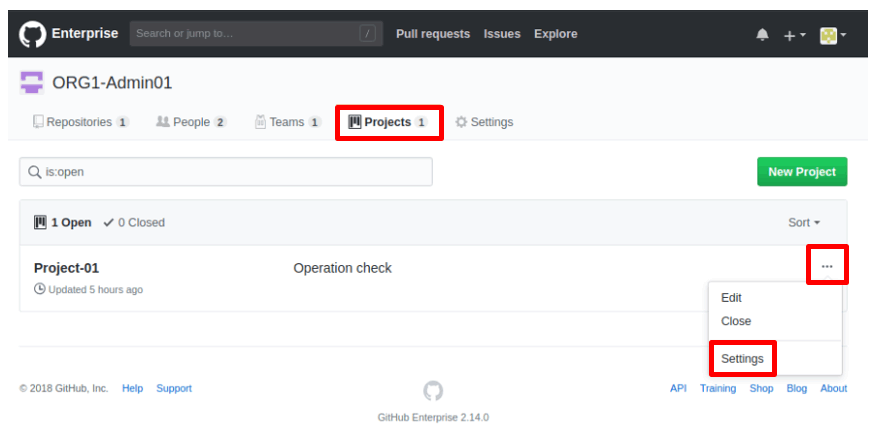Open the organization Settings tab
880x447 pixels.
pyautogui.click(x=484, y=122)
